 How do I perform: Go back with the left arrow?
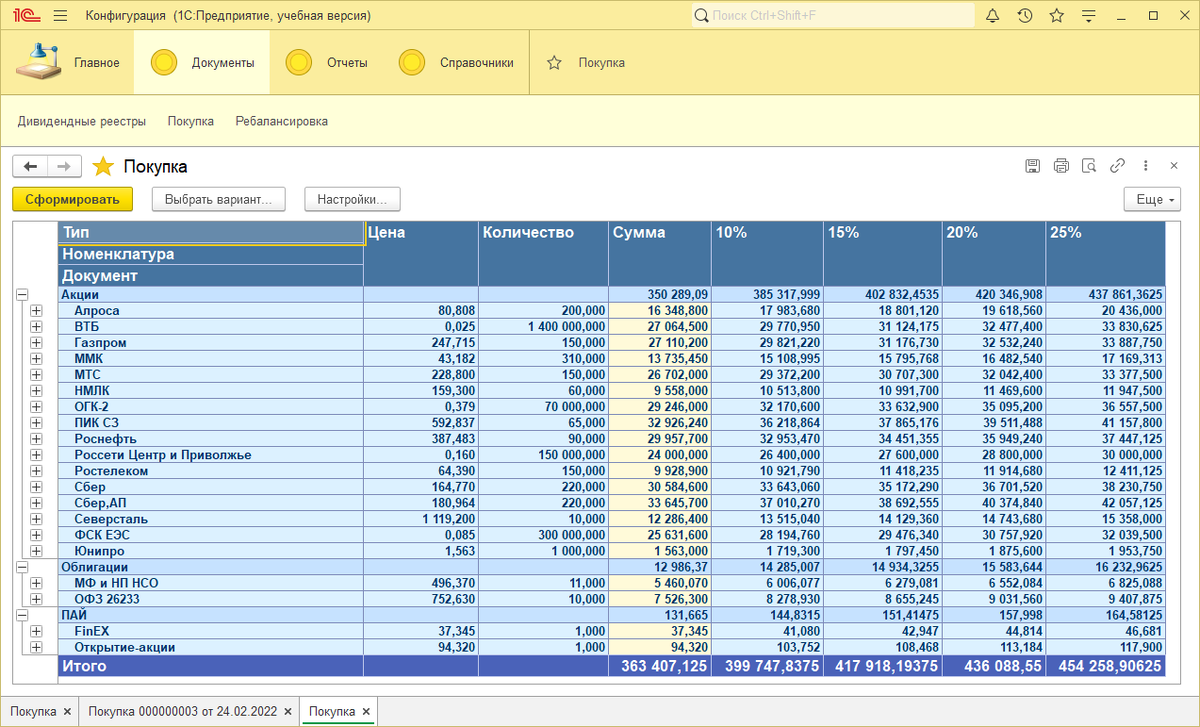[30, 166]
